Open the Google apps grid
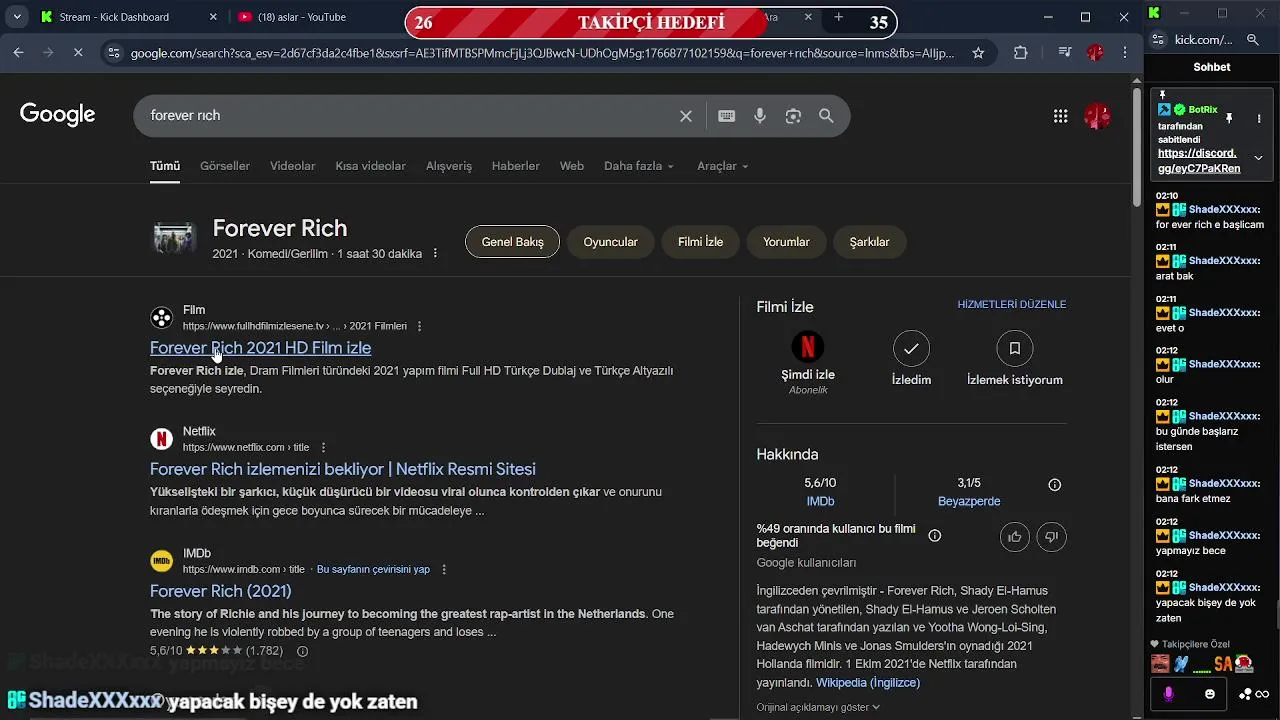The height and width of the screenshot is (720, 1280). pos(1061,116)
